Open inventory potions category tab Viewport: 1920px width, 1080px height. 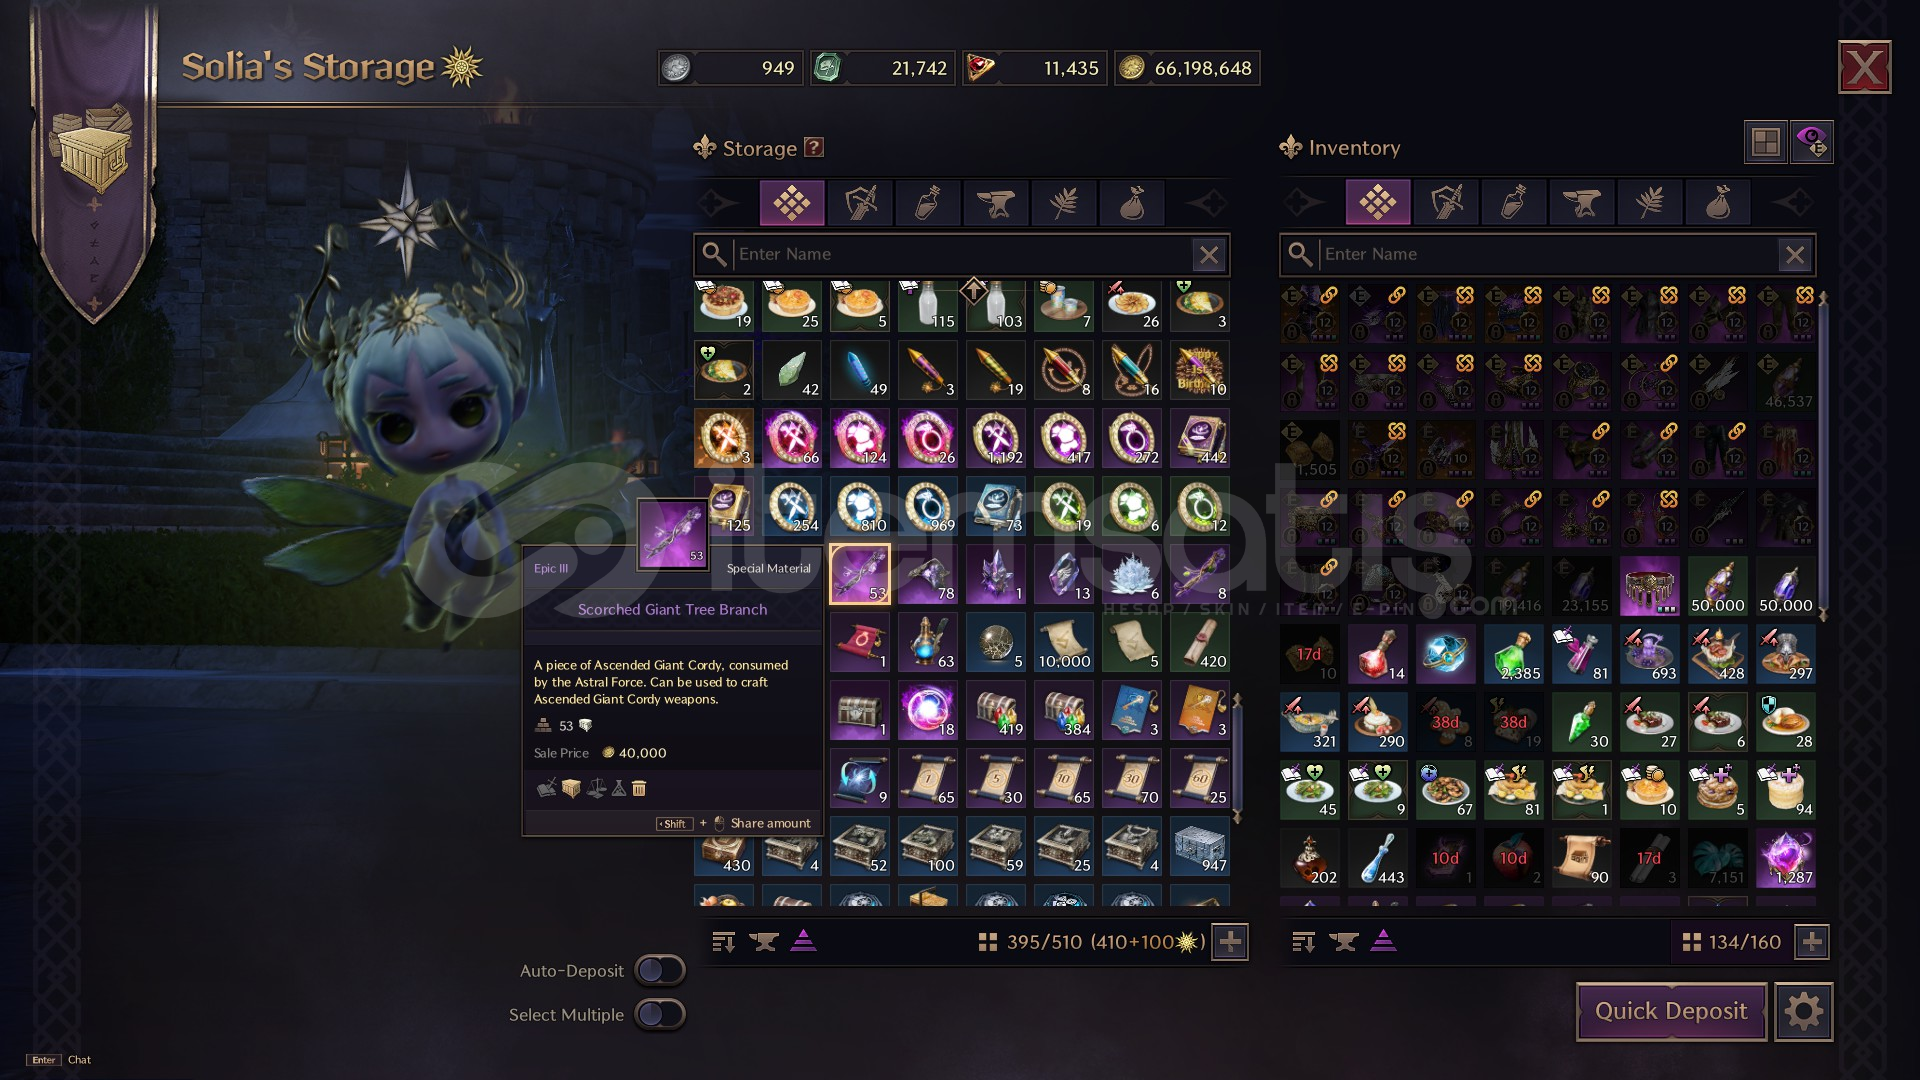[x=1513, y=203]
